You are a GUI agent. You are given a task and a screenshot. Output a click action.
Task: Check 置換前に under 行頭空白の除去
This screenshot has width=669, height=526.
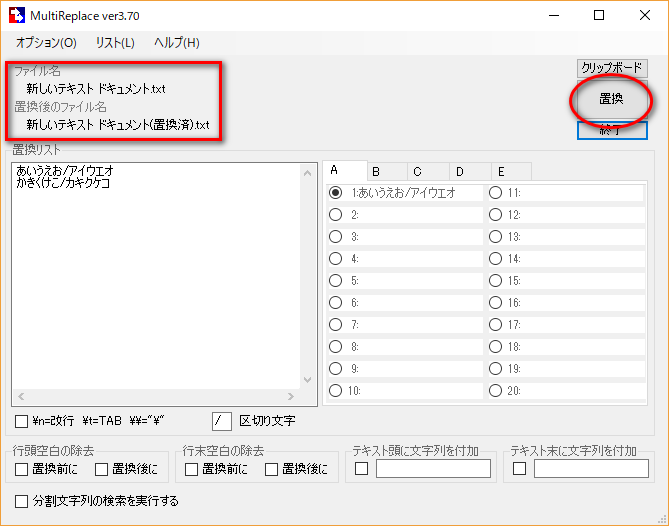22,469
